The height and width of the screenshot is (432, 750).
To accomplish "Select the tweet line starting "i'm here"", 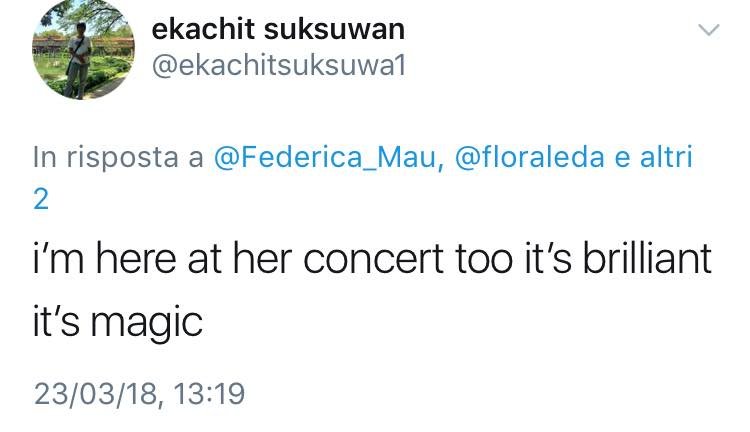I will (372, 260).
